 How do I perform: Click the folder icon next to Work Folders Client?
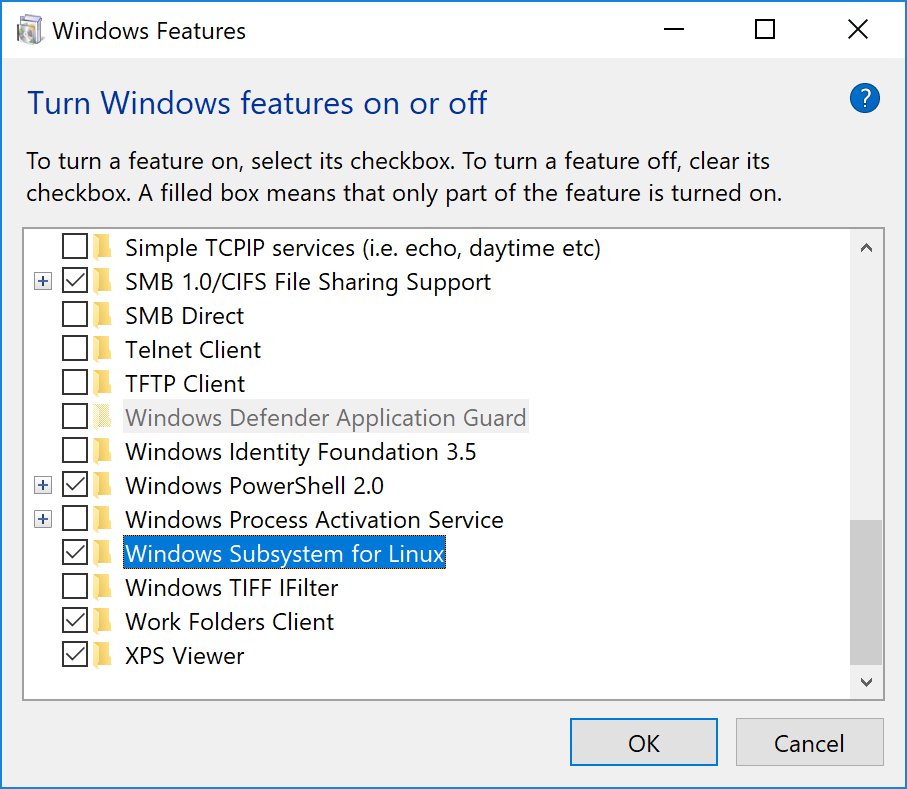tap(103, 621)
